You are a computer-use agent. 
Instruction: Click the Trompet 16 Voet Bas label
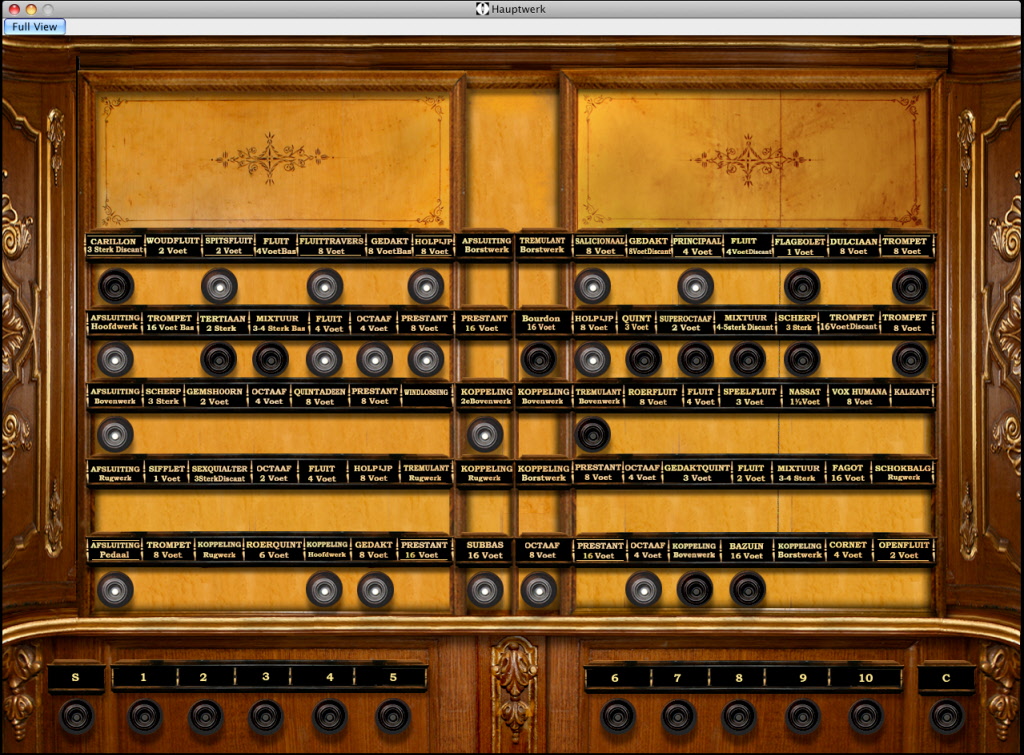[x=170, y=323]
